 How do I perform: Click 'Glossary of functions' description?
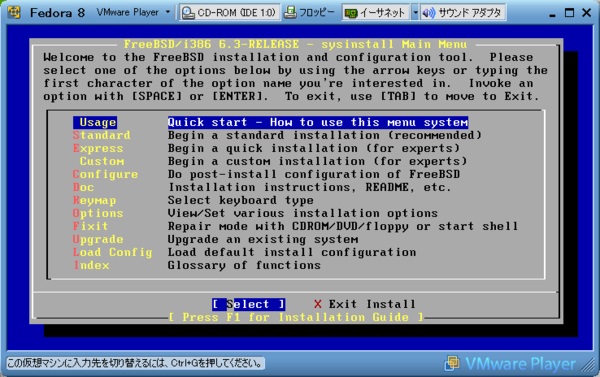[244, 265]
